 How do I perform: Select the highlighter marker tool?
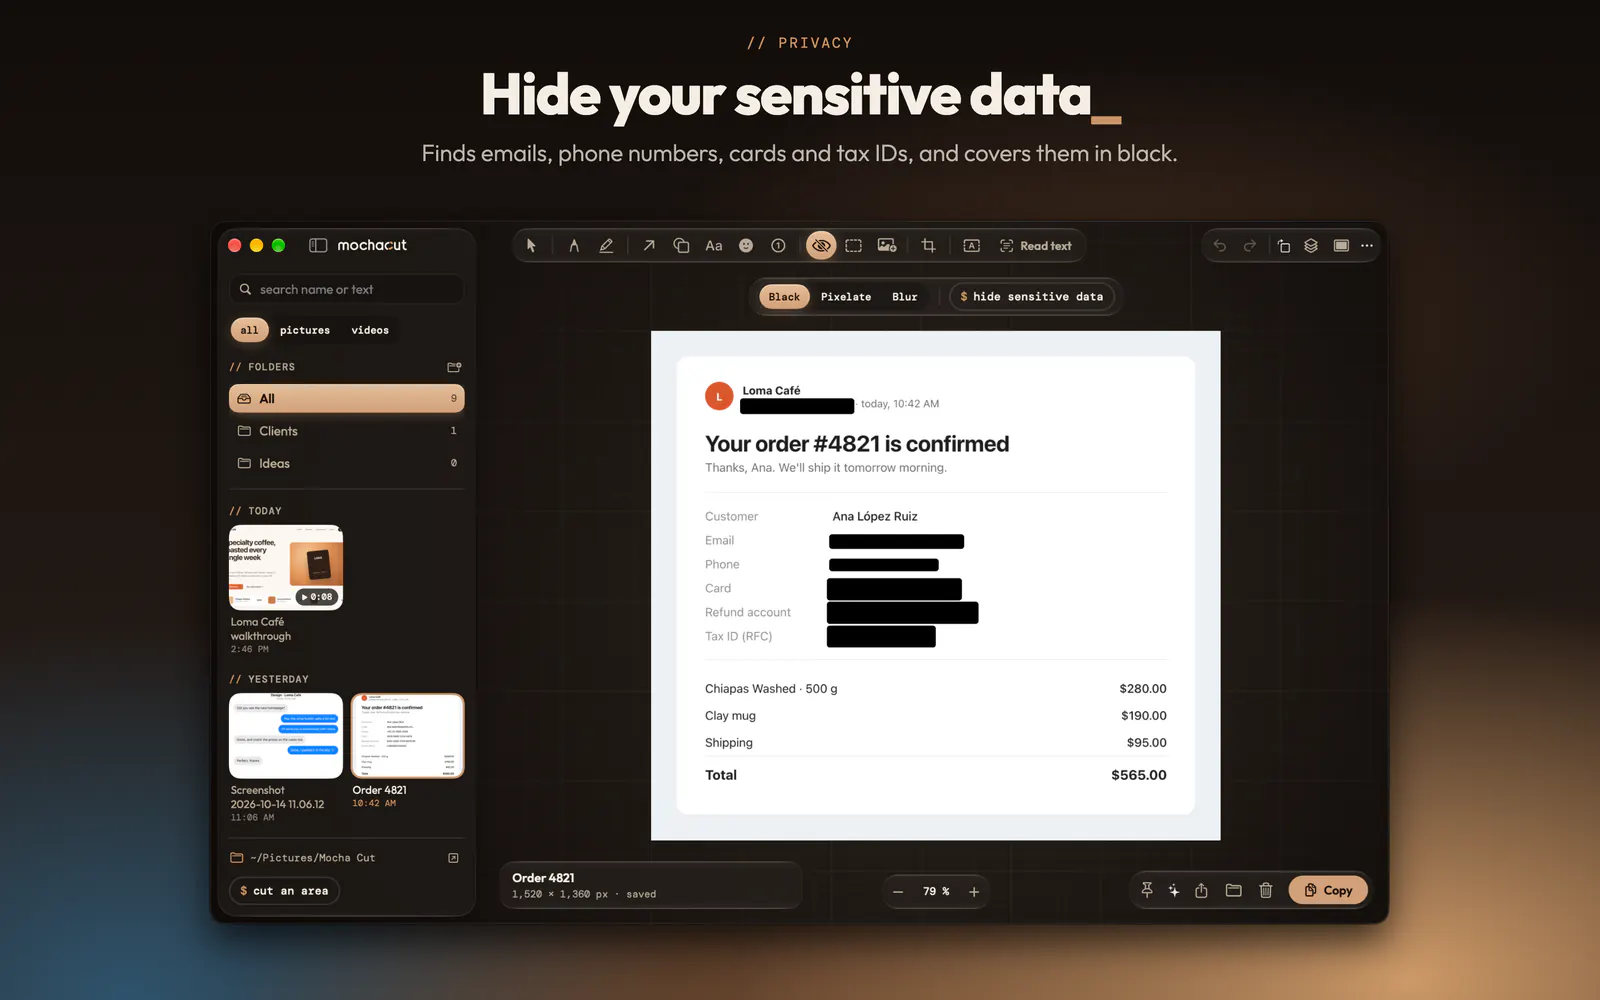pyautogui.click(x=606, y=246)
